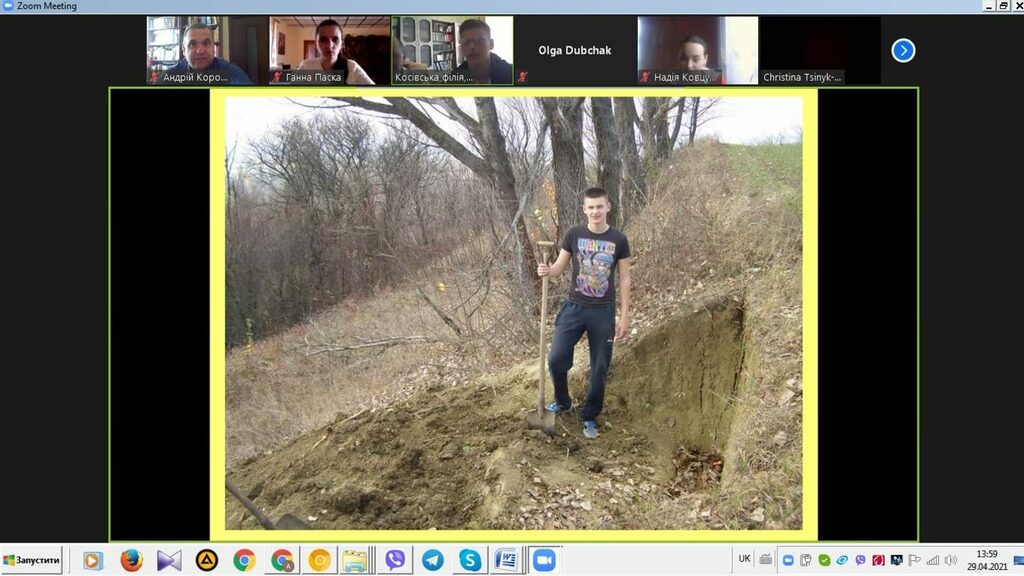
Task: Select the Косівська філія participant tile
Action: 452,50
